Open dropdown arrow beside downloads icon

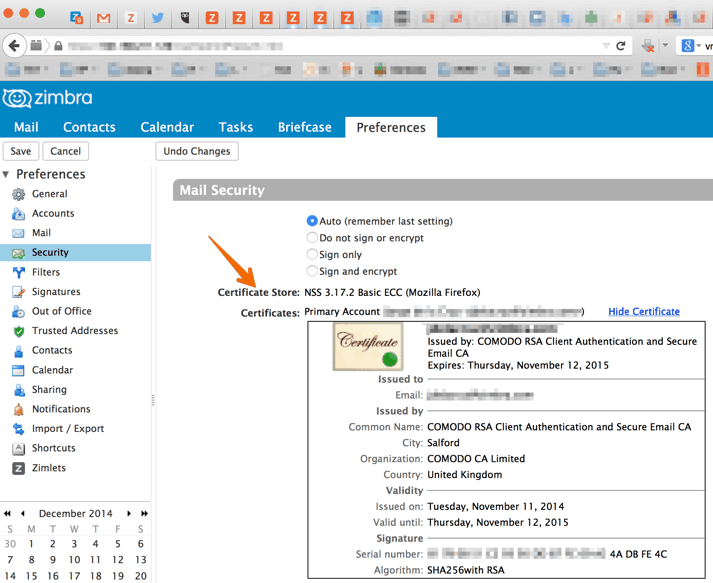tap(665, 45)
